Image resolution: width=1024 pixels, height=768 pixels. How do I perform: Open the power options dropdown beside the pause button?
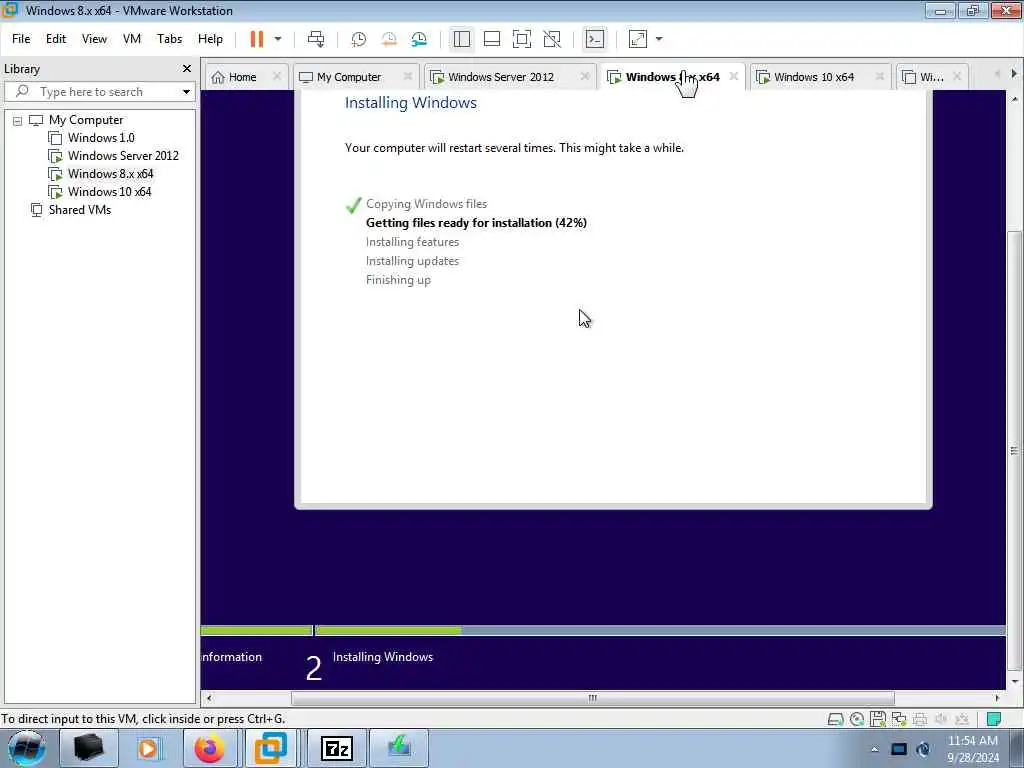coord(278,39)
